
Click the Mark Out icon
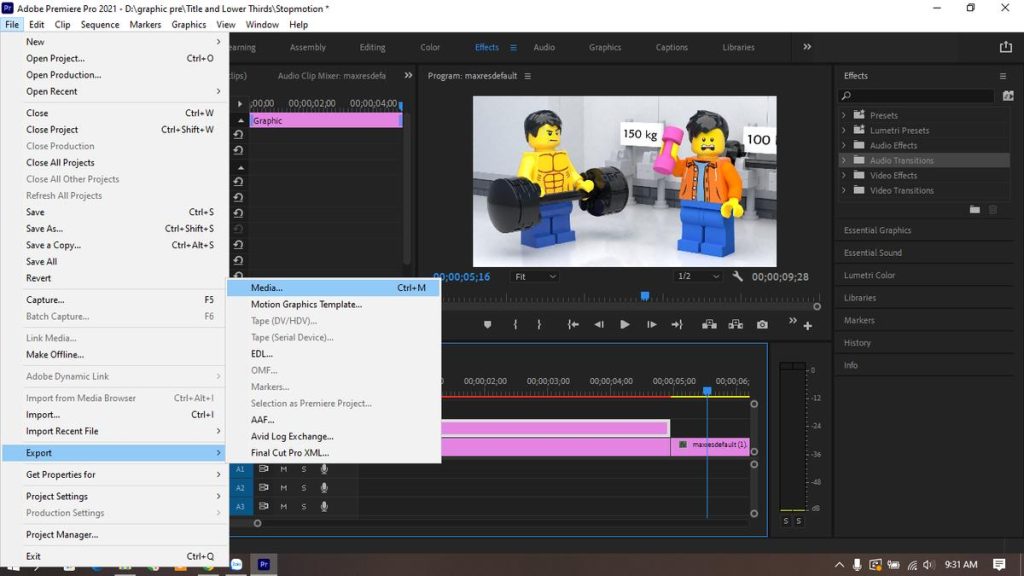point(538,324)
